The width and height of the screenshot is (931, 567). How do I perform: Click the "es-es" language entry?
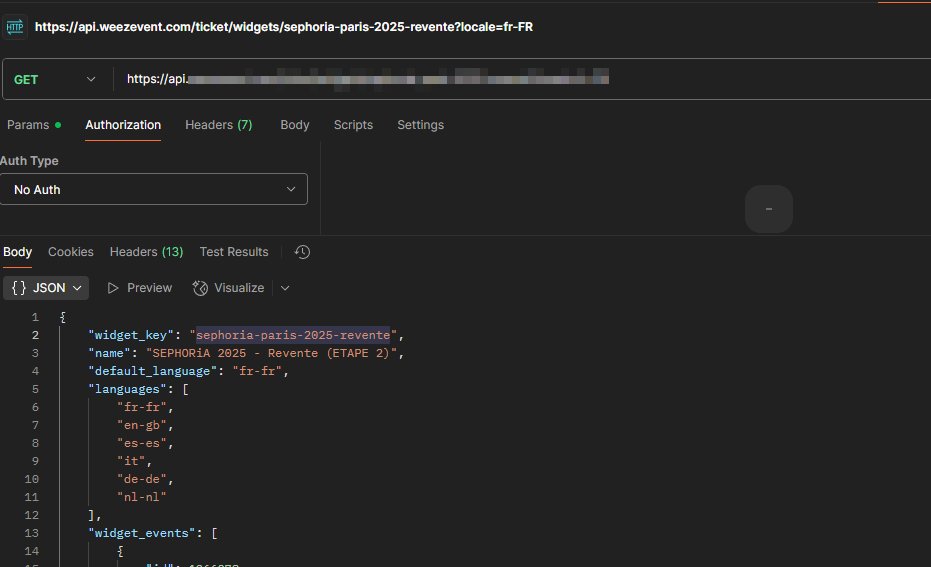[x=141, y=443]
